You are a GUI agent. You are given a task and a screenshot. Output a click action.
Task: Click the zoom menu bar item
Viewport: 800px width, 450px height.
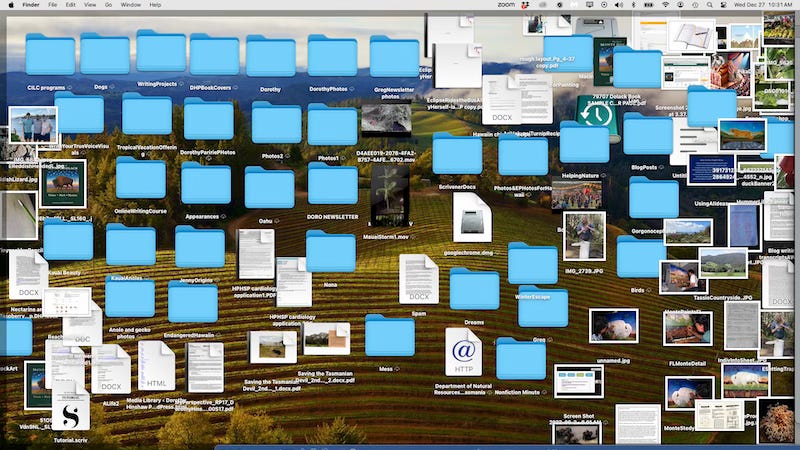point(506,5)
